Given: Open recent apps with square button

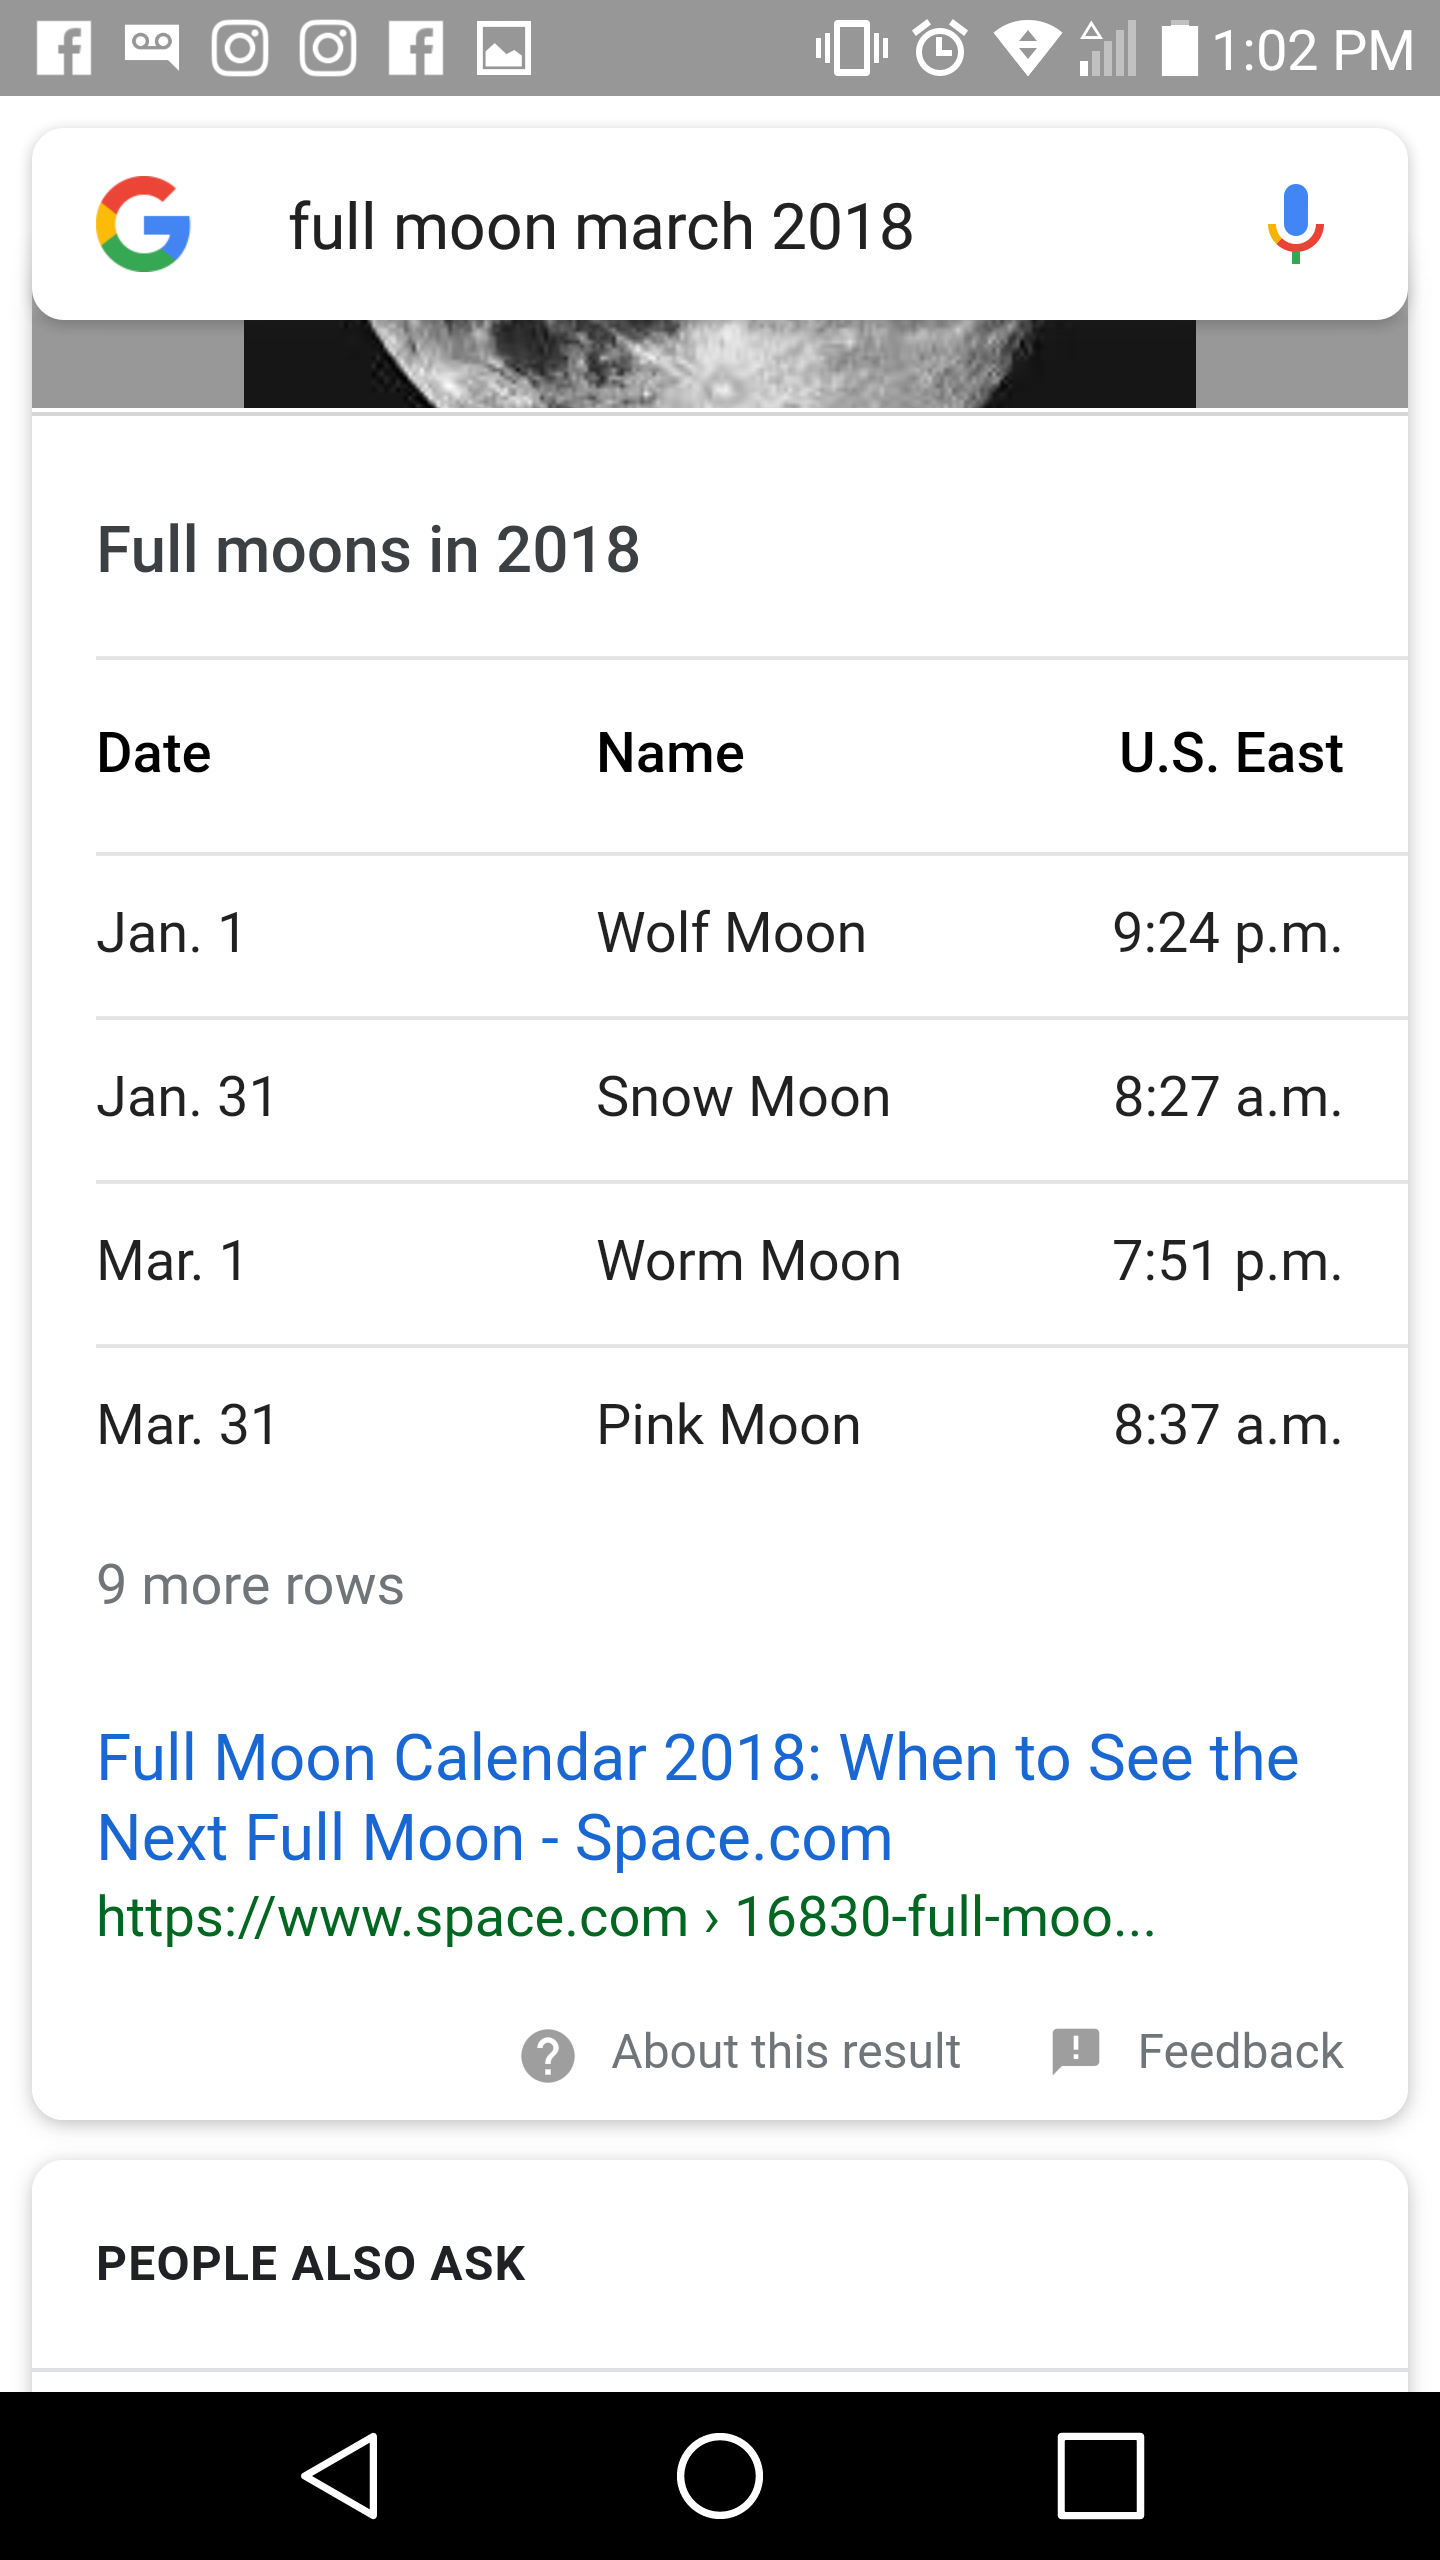Looking at the screenshot, I should click(x=1101, y=2476).
